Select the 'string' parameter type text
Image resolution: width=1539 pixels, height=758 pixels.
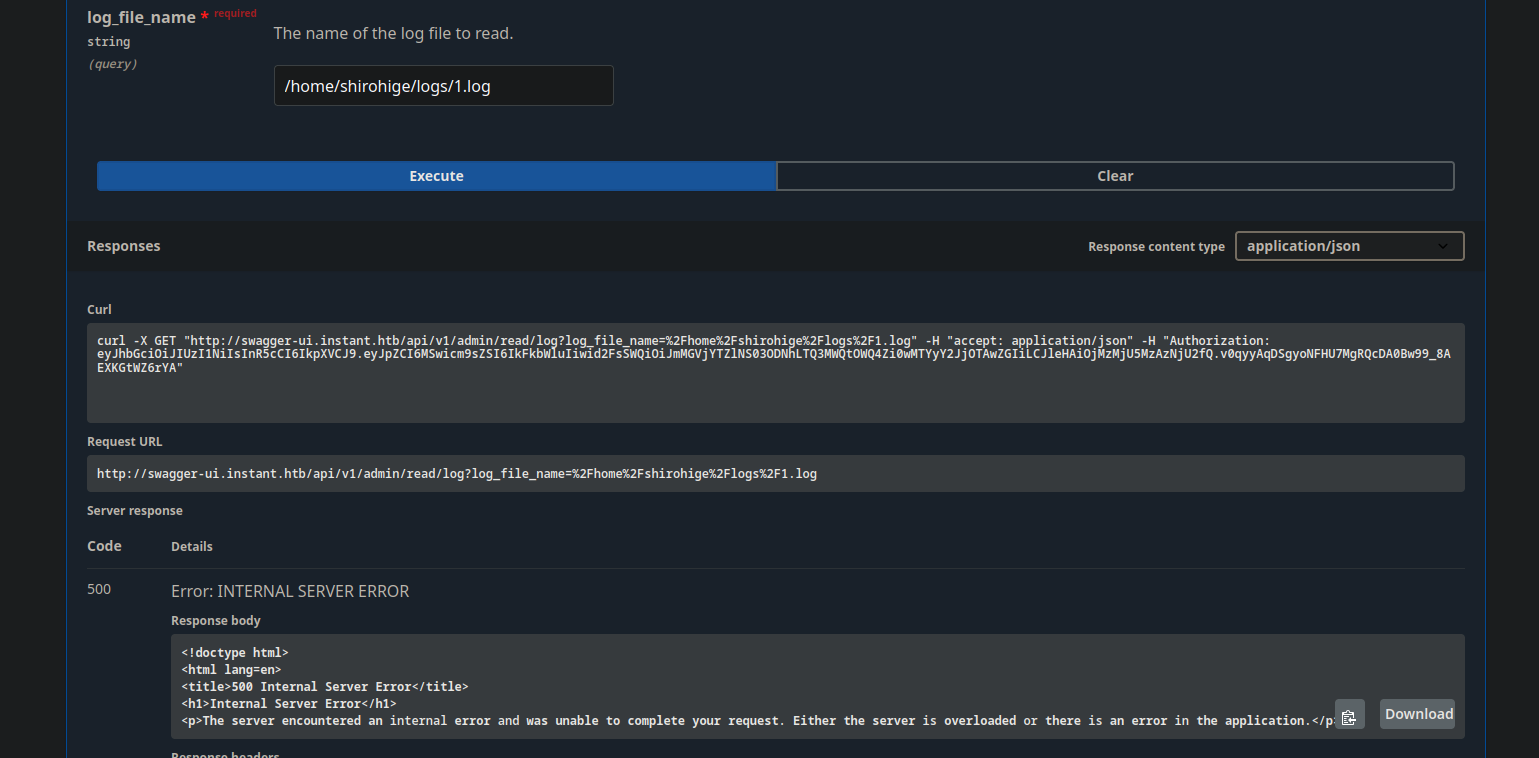(108, 42)
